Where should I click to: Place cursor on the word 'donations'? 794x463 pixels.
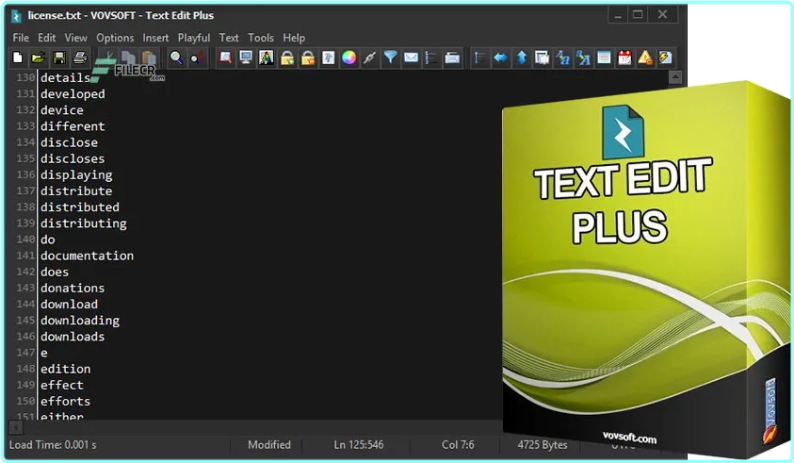click(x=73, y=288)
